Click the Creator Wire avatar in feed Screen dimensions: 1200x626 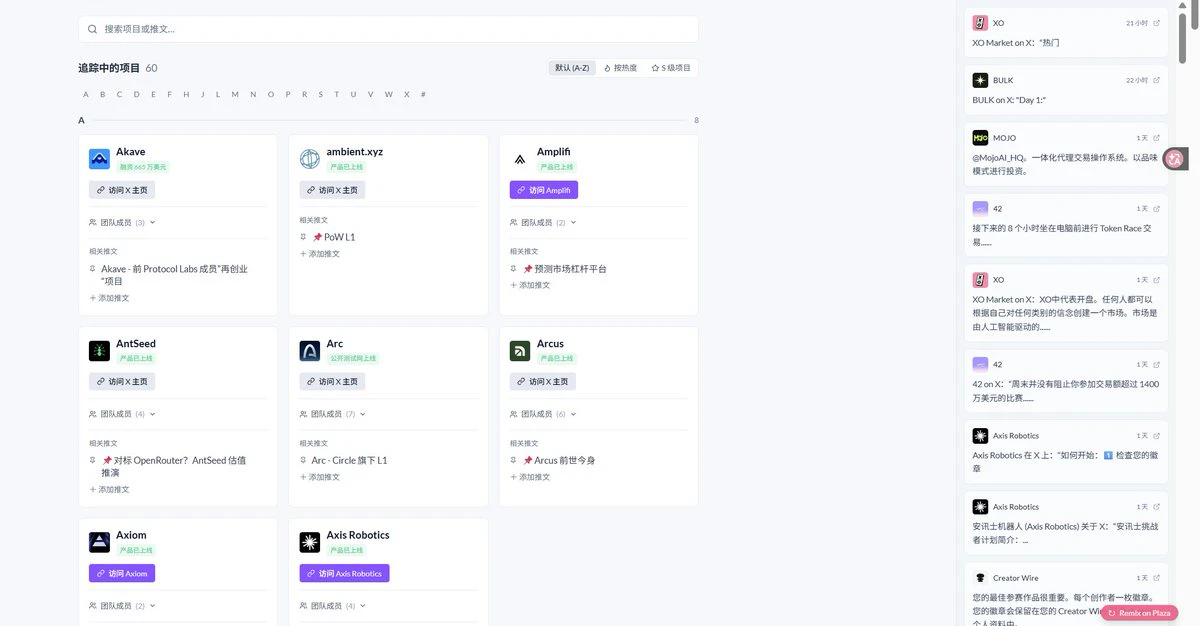980,578
